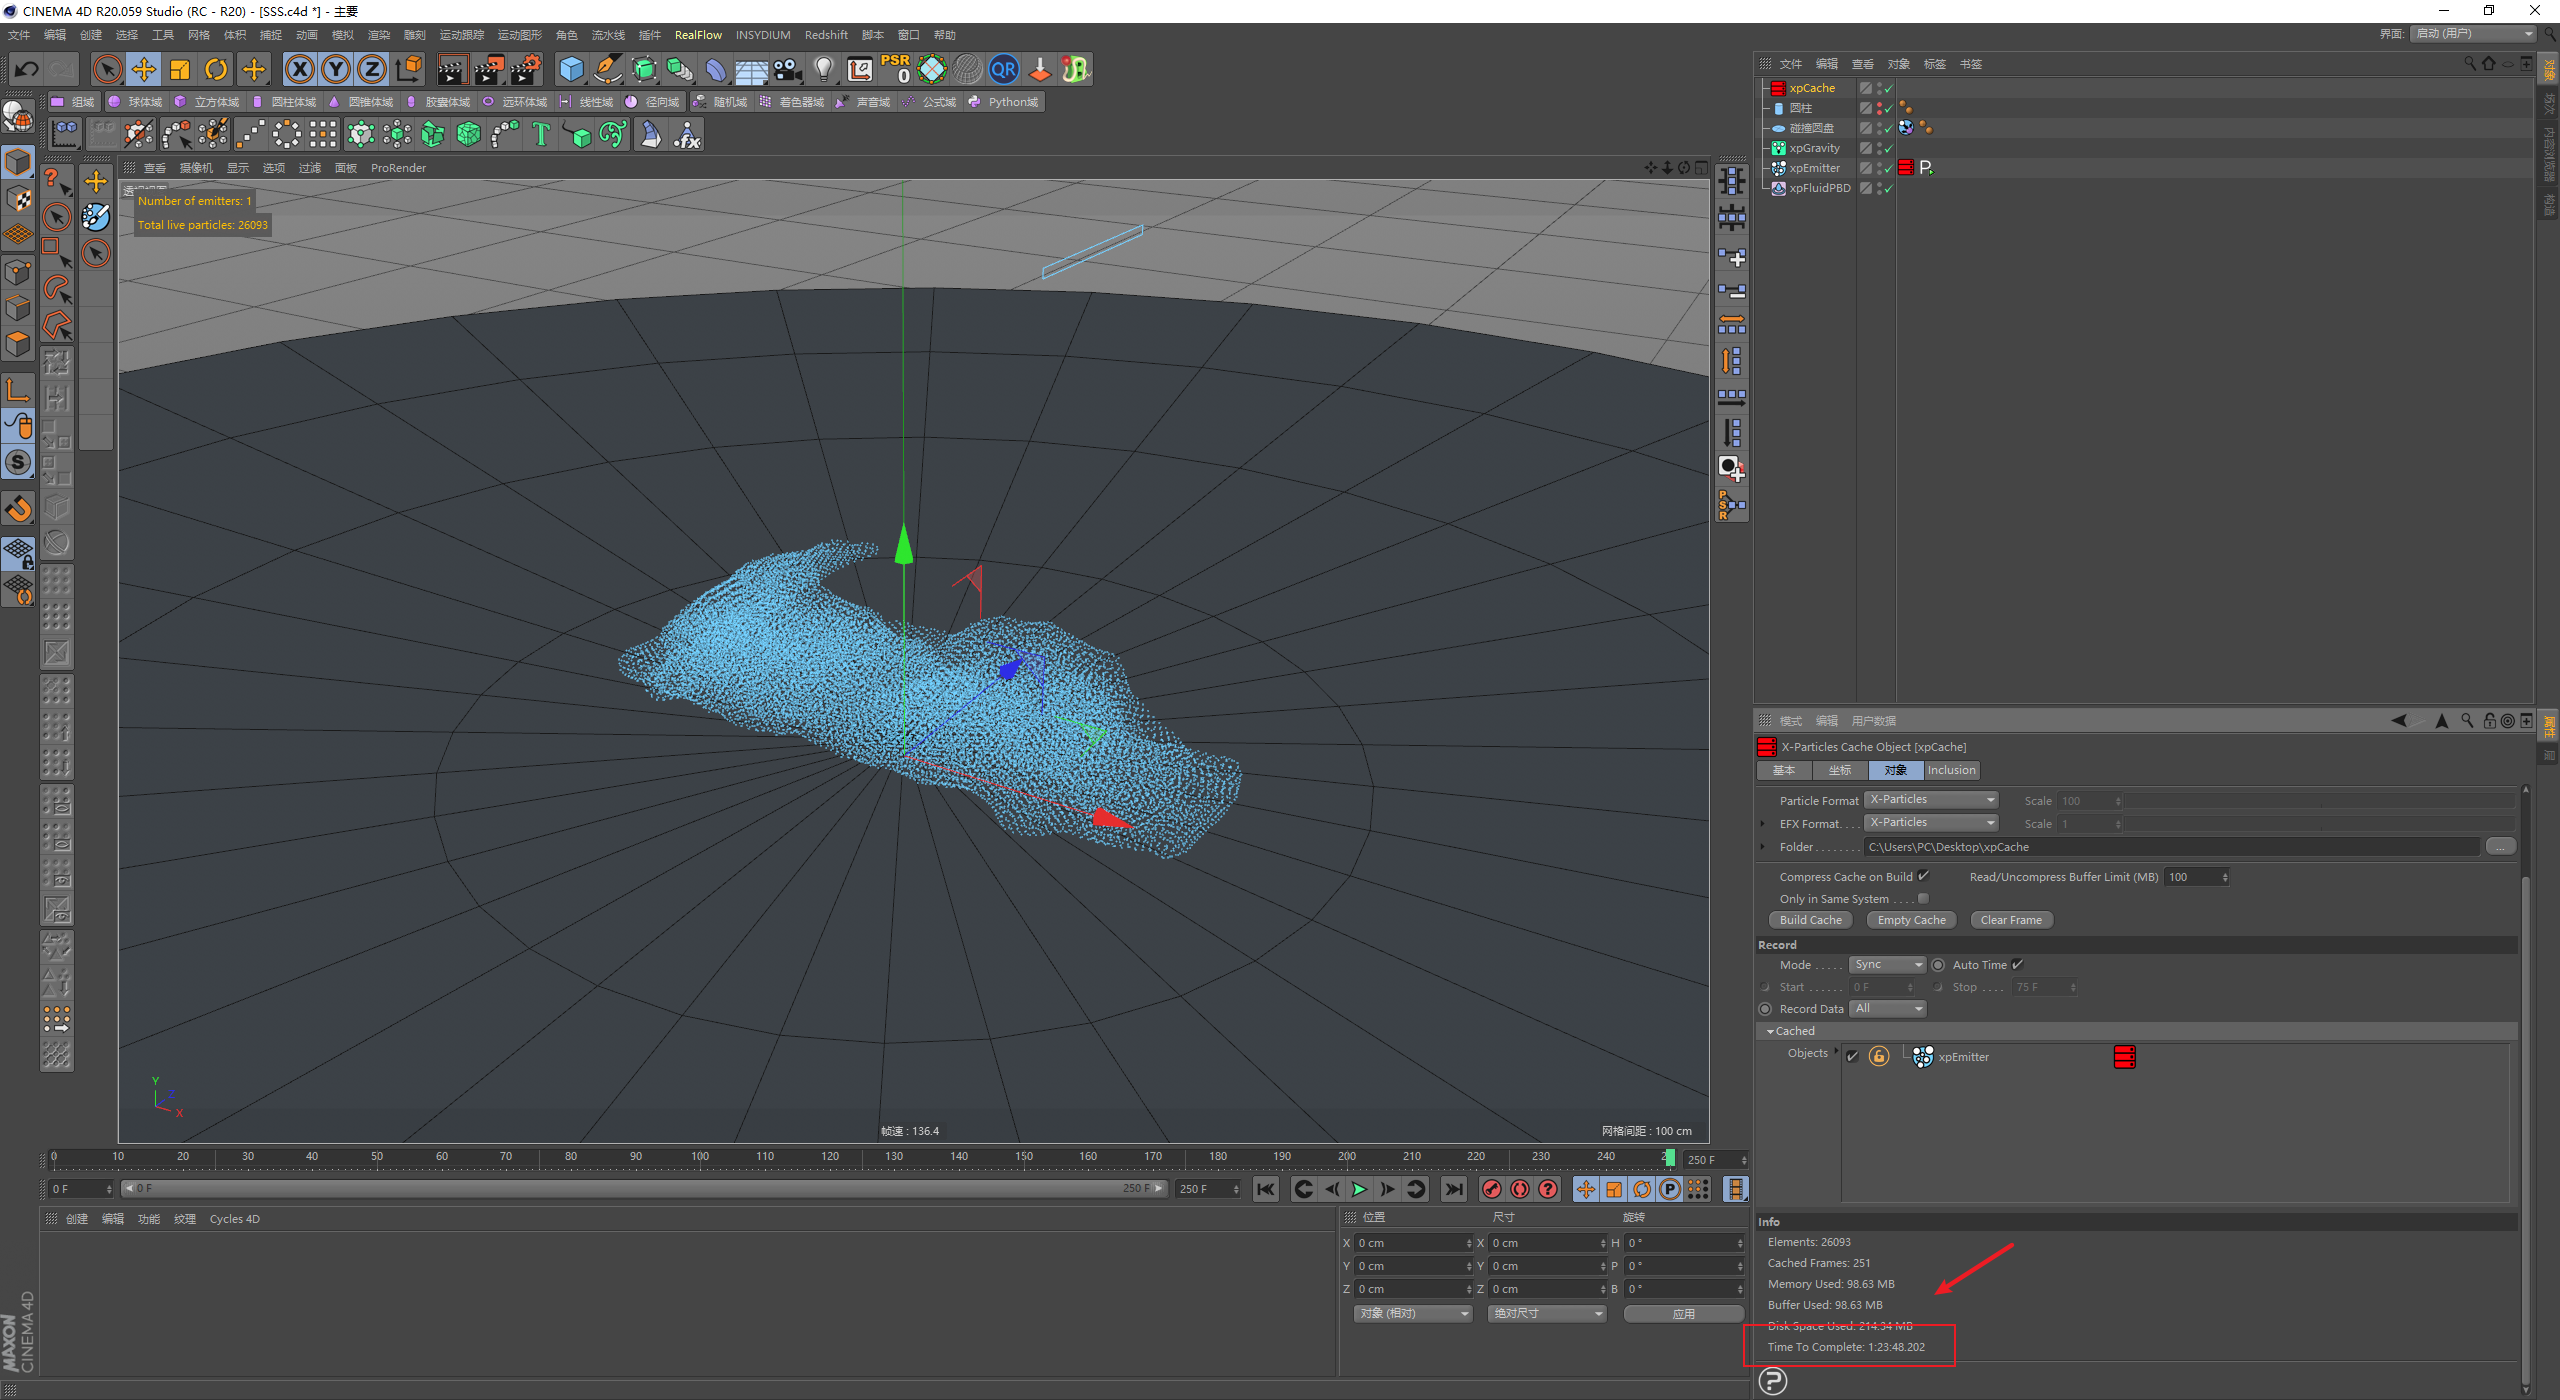Click frame 100 on the timeline ruler

(700, 1157)
